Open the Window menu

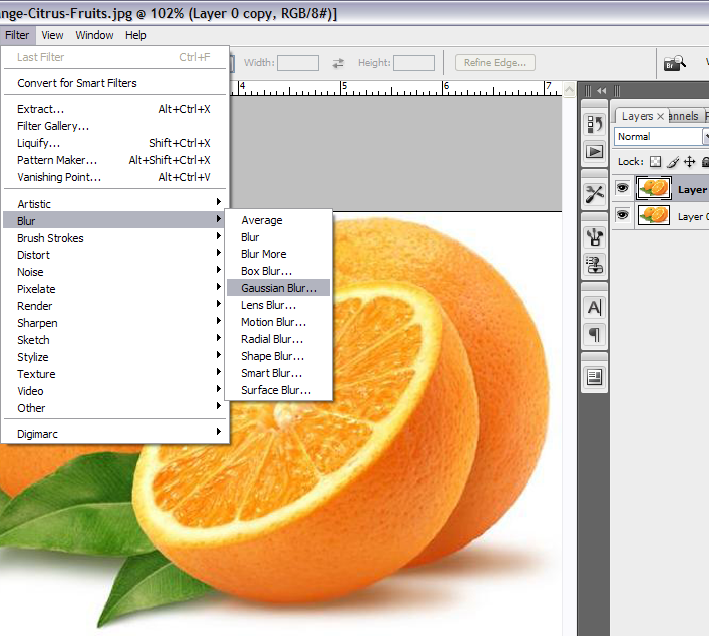94,35
